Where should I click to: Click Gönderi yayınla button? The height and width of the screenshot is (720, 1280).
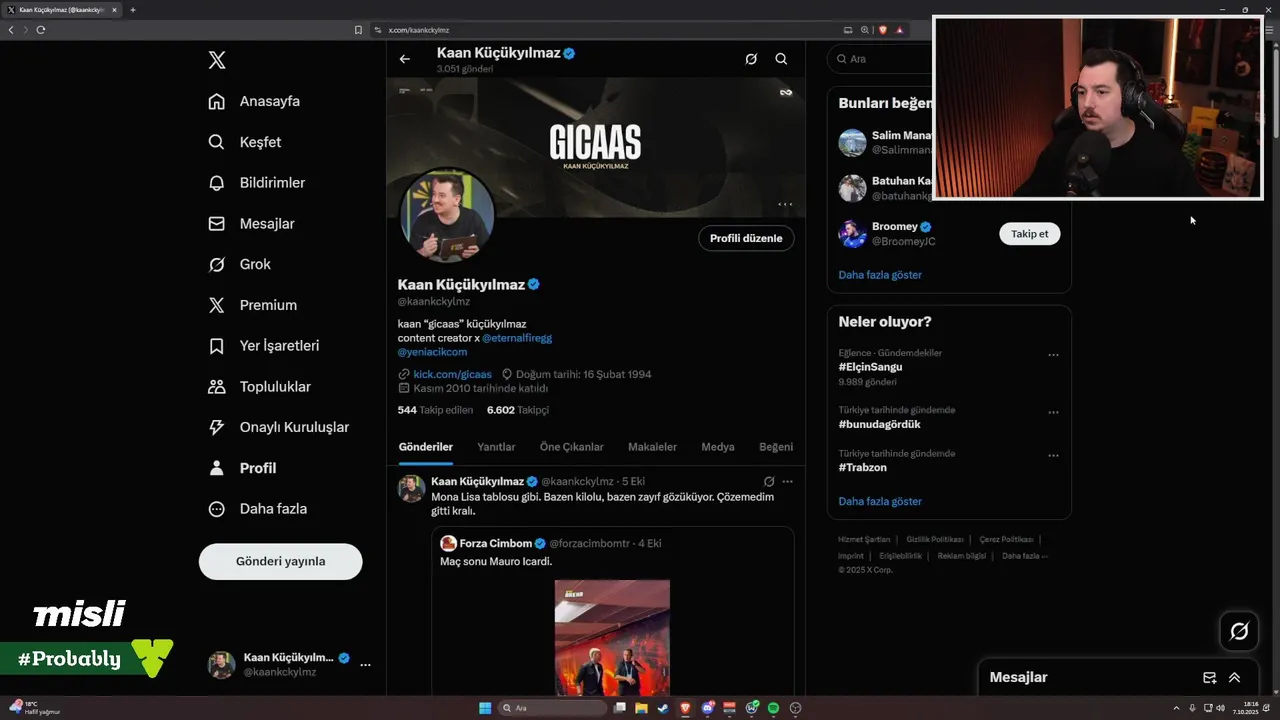click(280, 561)
